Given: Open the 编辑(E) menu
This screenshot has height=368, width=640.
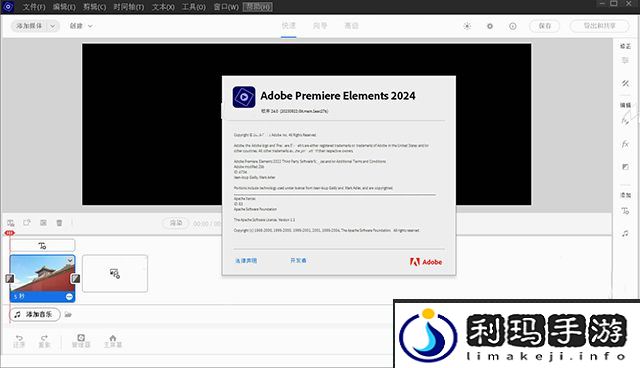Looking at the screenshot, I should [64, 7].
